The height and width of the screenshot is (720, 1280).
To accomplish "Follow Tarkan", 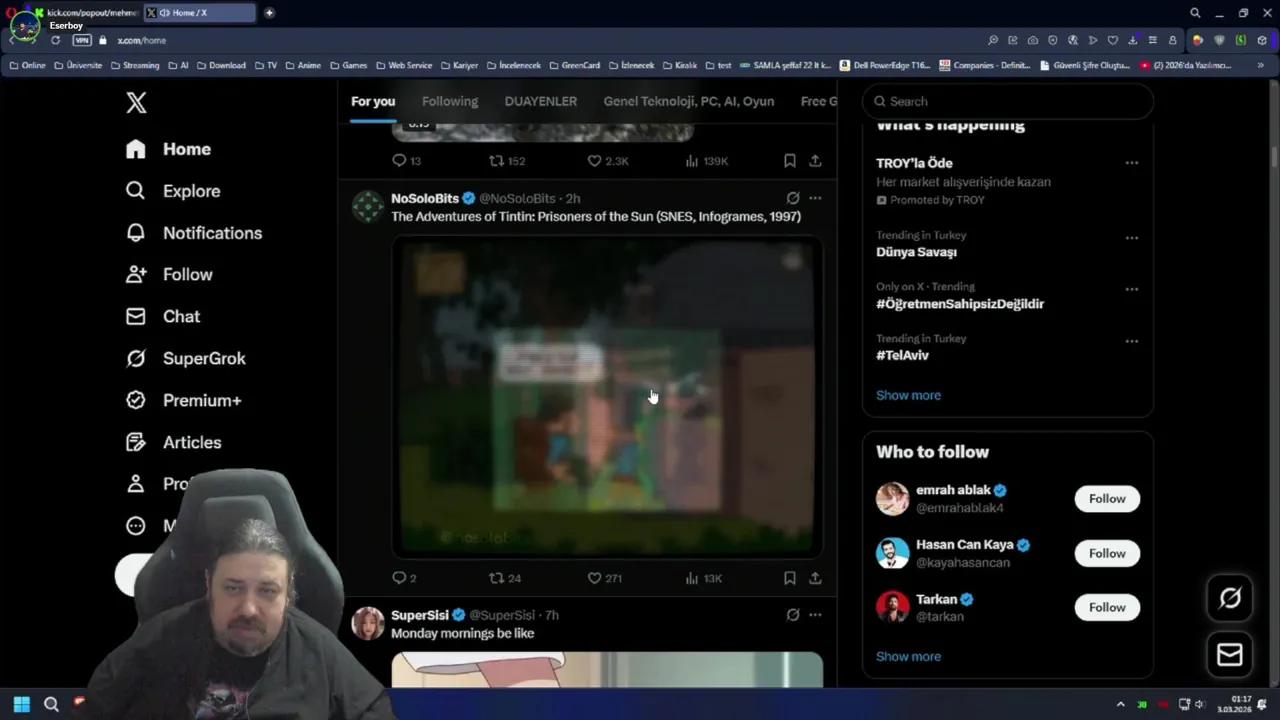I will pos(1107,608).
